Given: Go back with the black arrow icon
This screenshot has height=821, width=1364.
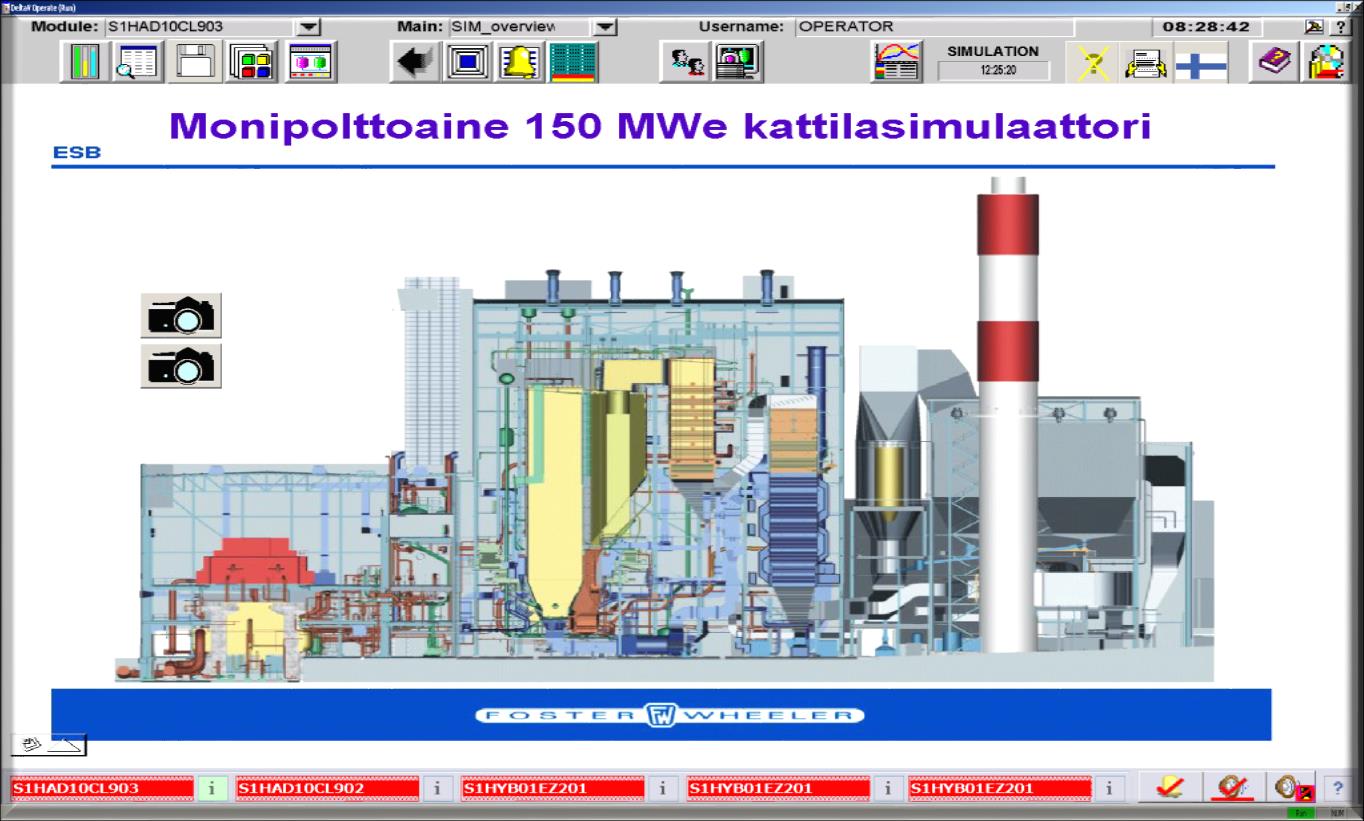Looking at the screenshot, I should [414, 62].
